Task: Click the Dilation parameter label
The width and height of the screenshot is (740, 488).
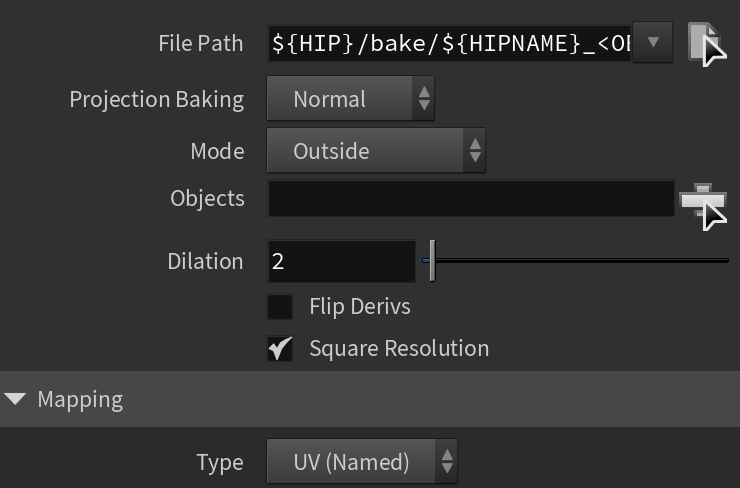Action: click(205, 261)
